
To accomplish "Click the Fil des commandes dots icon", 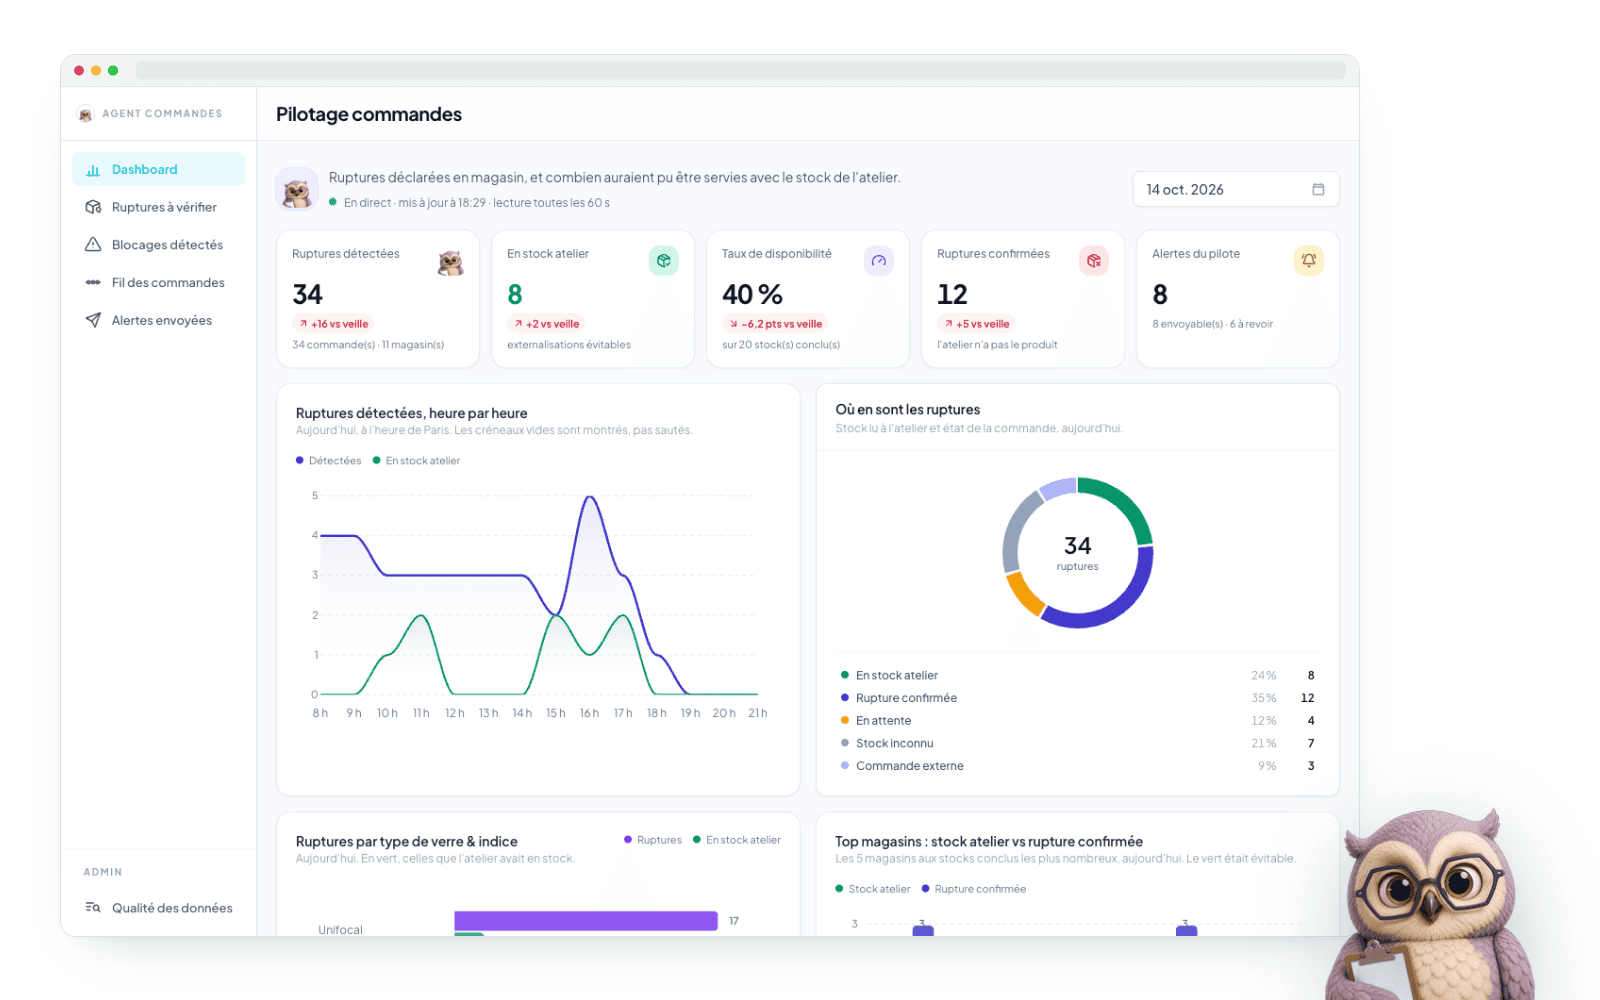I will point(93,283).
